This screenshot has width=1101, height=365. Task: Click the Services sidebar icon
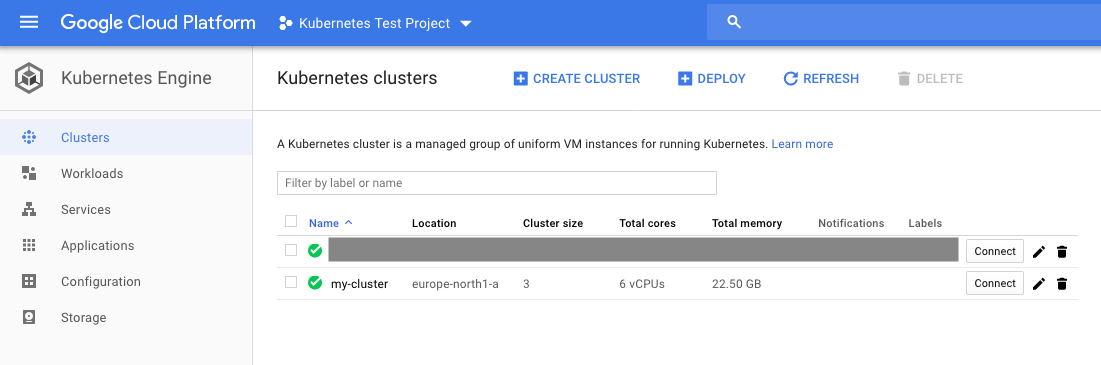click(29, 209)
